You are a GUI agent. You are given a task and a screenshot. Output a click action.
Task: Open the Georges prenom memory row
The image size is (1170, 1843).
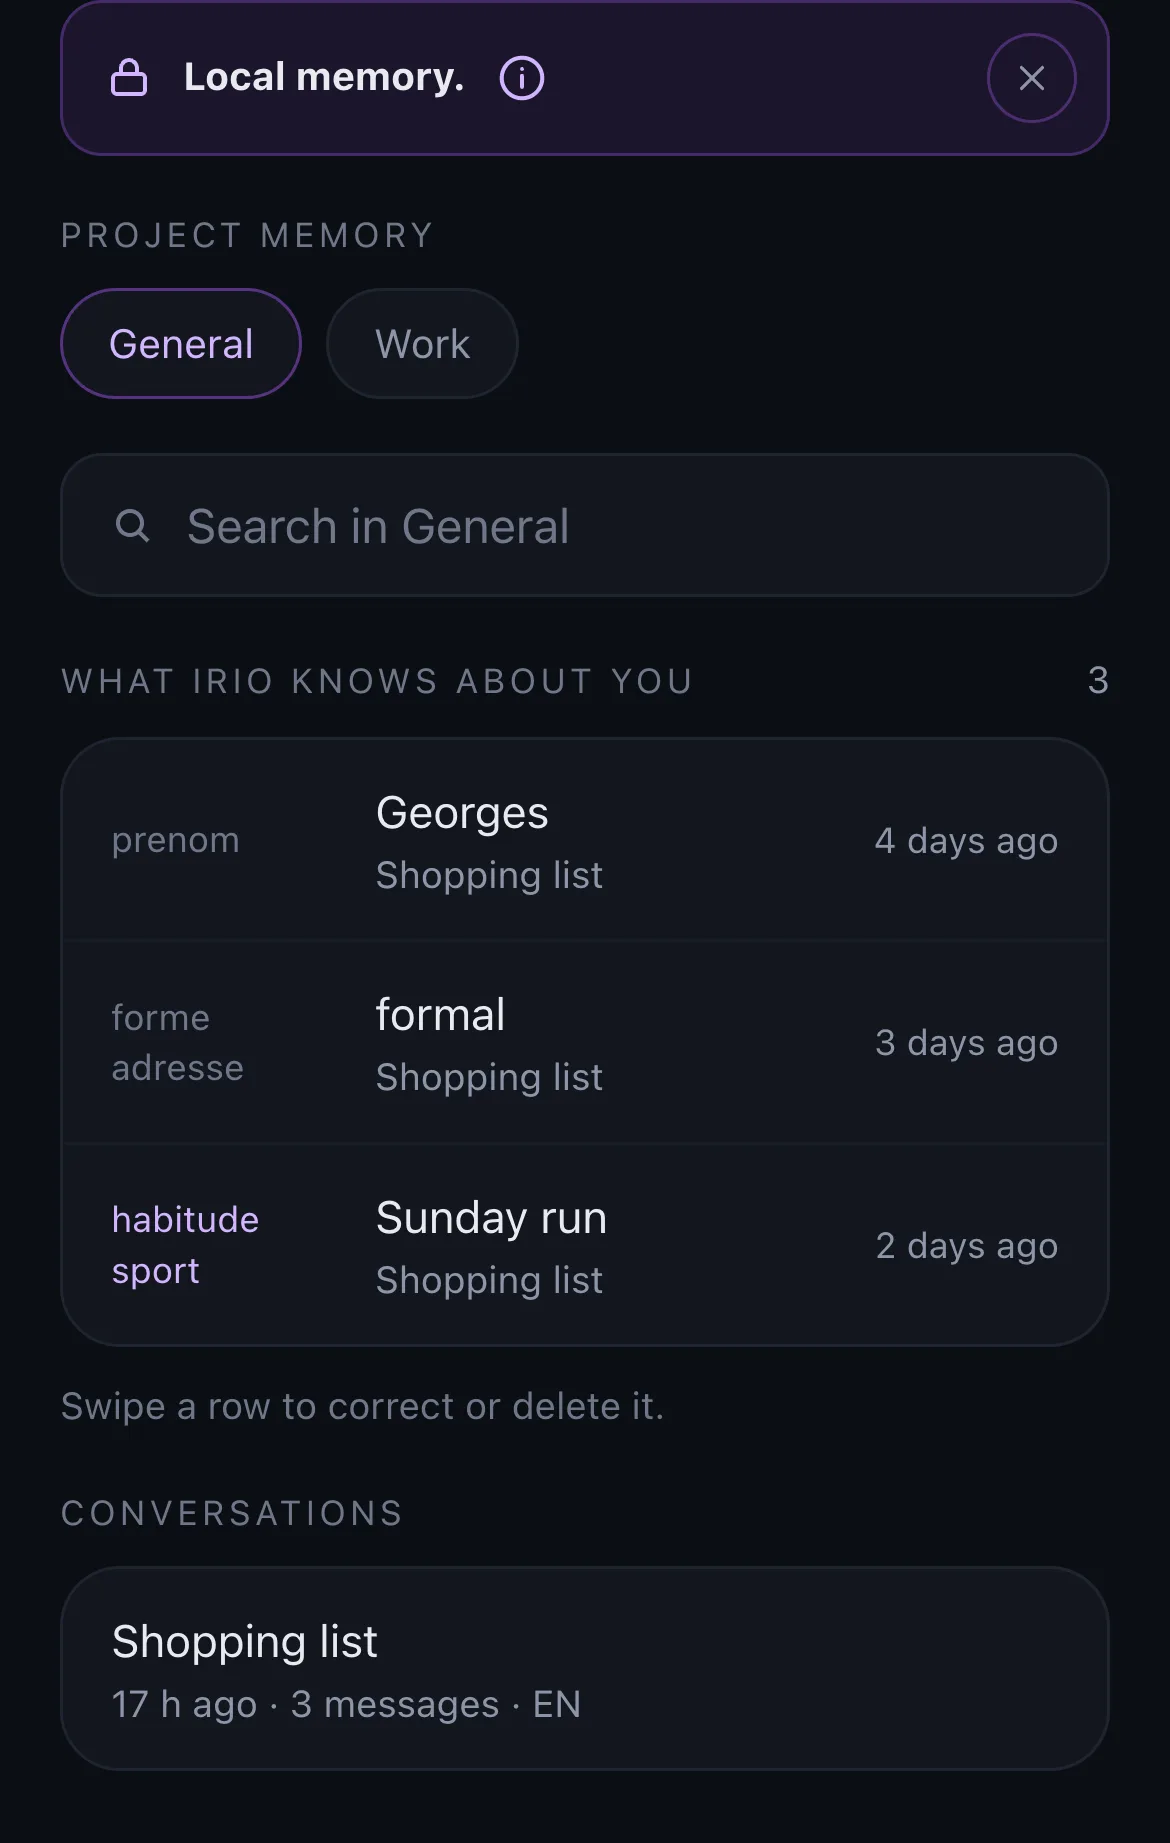pos(585,840)
